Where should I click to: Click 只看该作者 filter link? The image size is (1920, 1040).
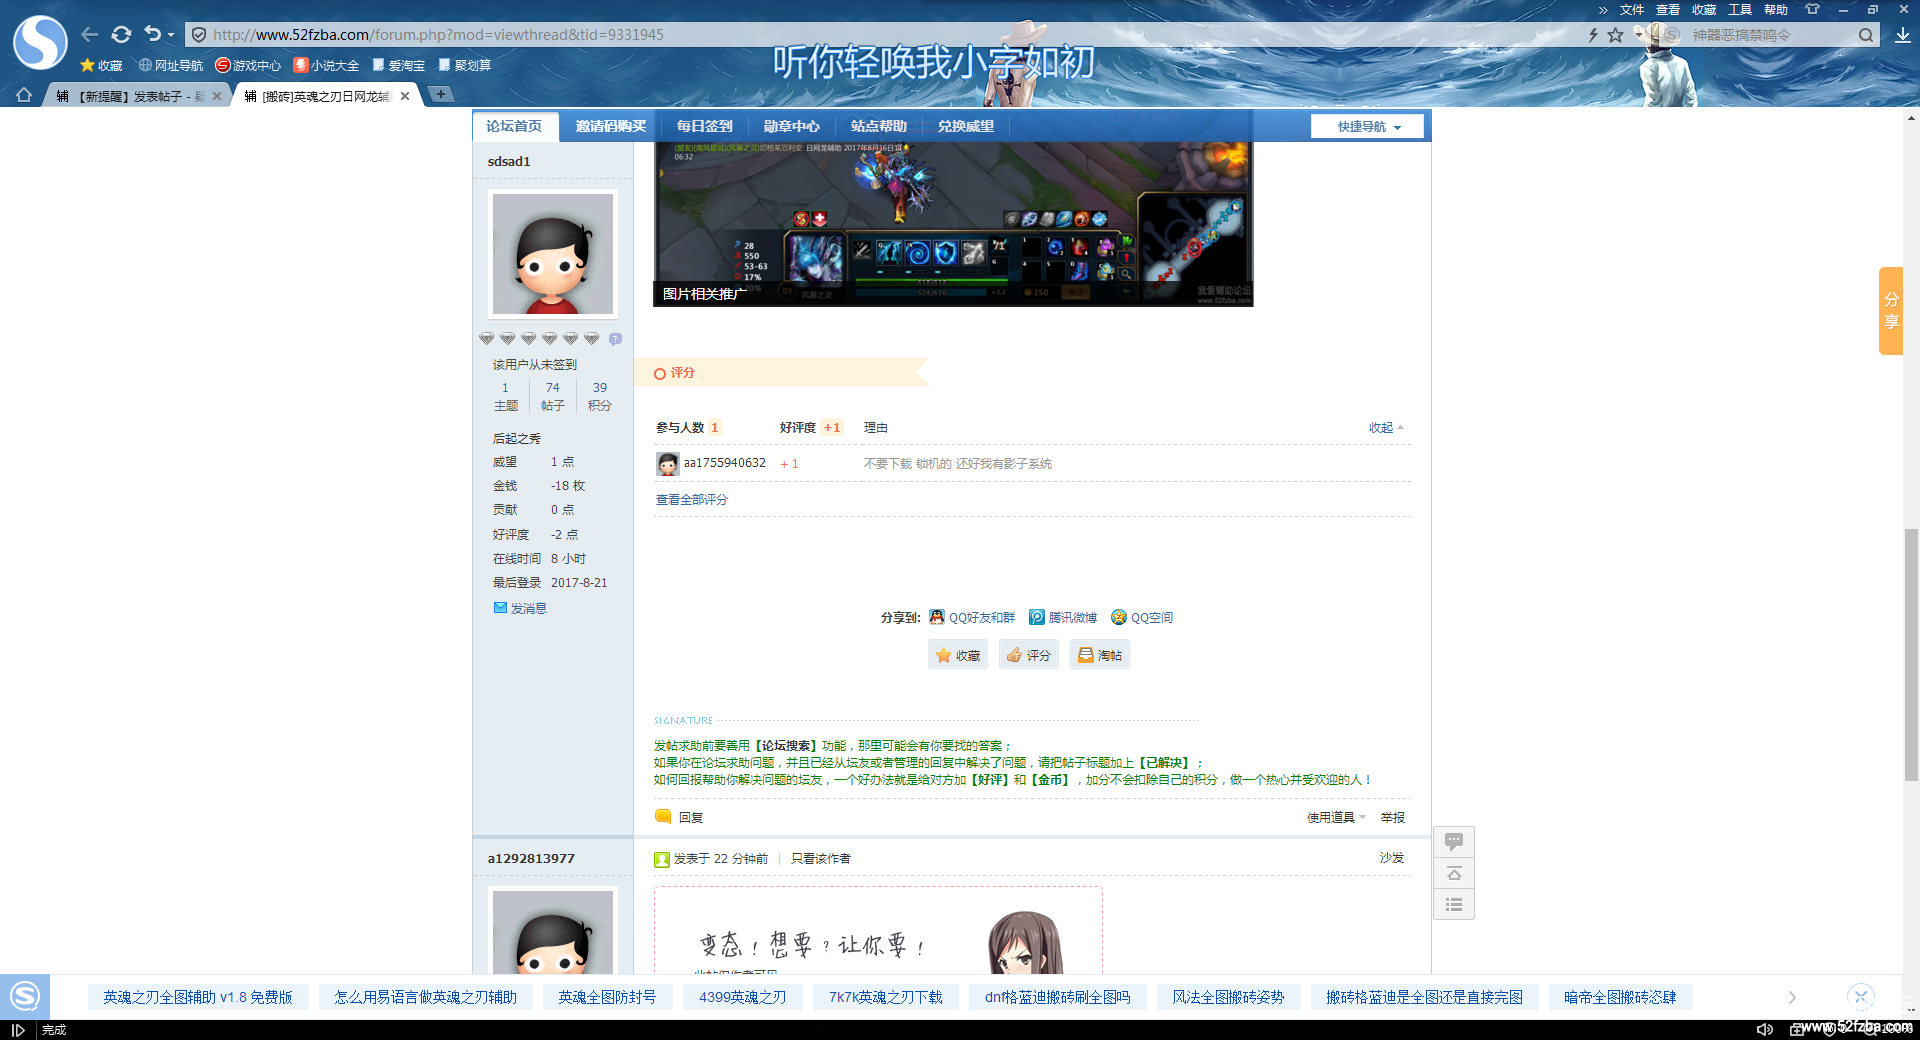coord(821,858)
